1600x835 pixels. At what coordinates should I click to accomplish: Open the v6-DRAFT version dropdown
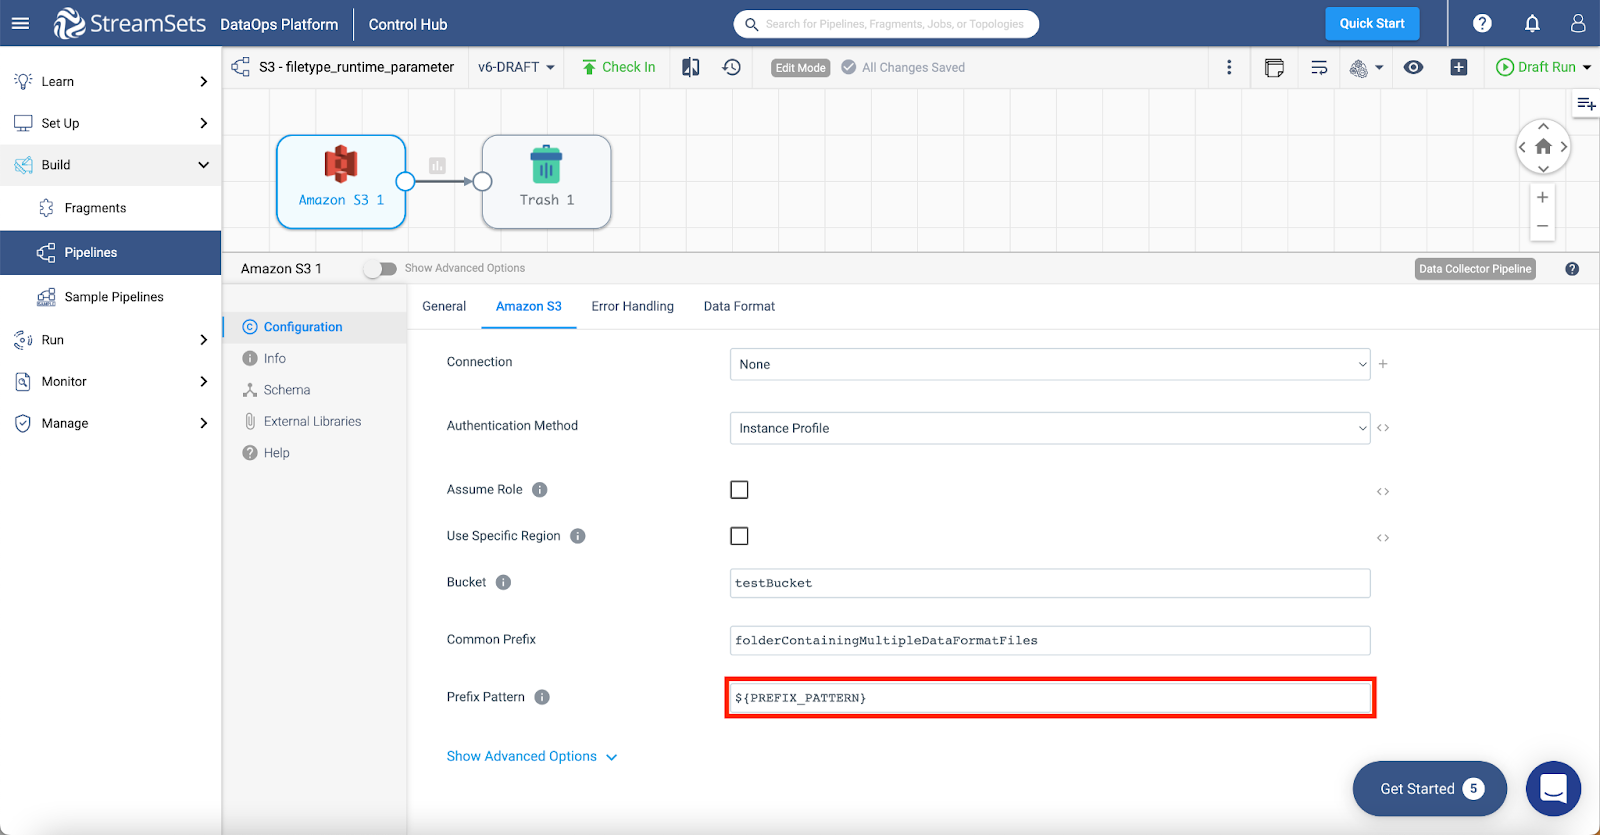pos(516,67)
